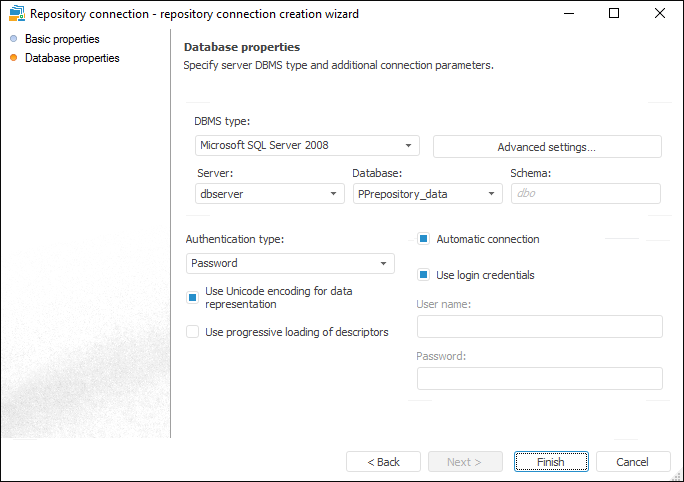Click the Advanced settings button
This screenshot has height=482, width=684.
547,147
